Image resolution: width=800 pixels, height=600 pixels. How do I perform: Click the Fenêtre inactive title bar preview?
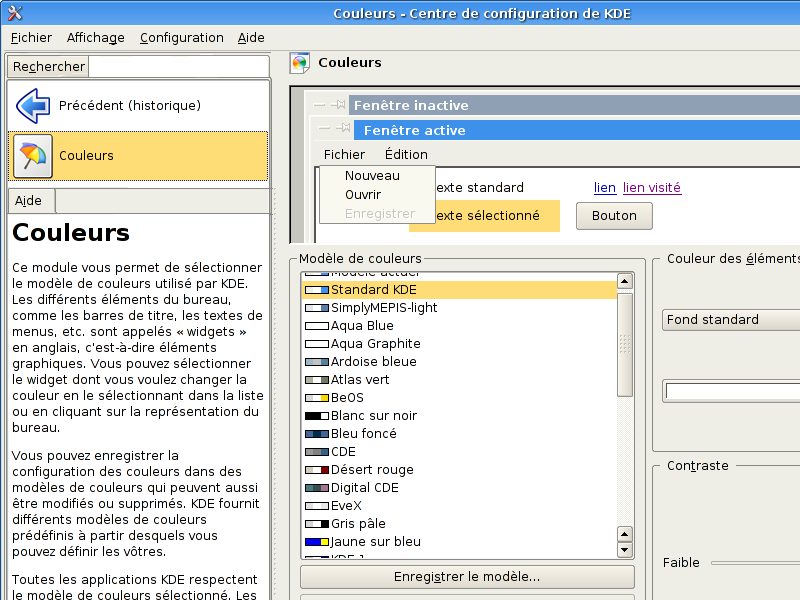click(x=574, y=106)
